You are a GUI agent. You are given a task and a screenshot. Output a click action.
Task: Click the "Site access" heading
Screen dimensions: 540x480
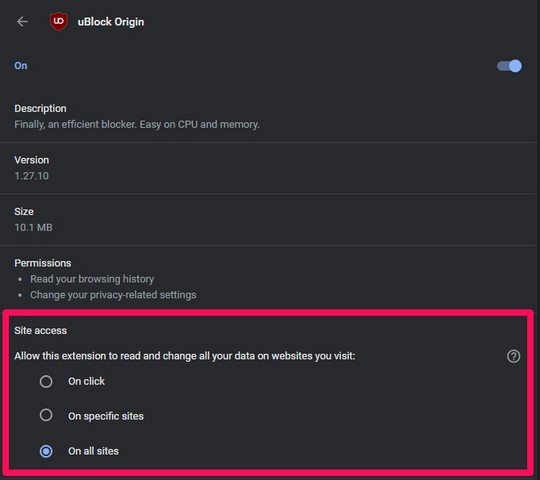[41, 331]
